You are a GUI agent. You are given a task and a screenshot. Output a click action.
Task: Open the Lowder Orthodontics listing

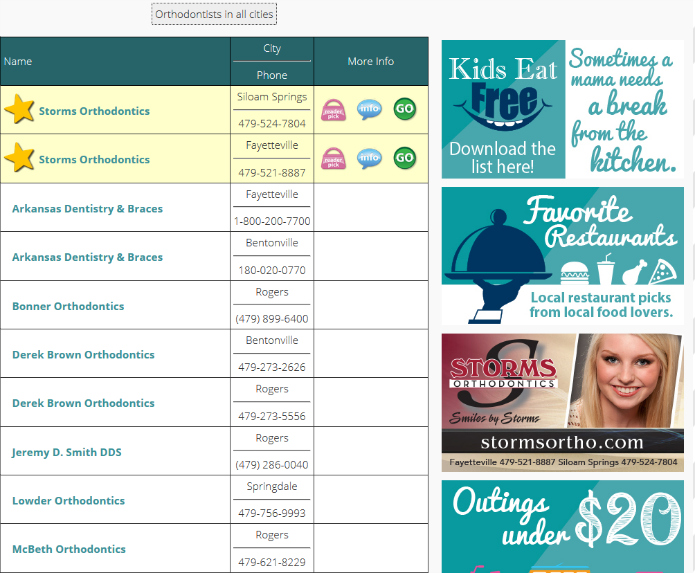(69, 500)
